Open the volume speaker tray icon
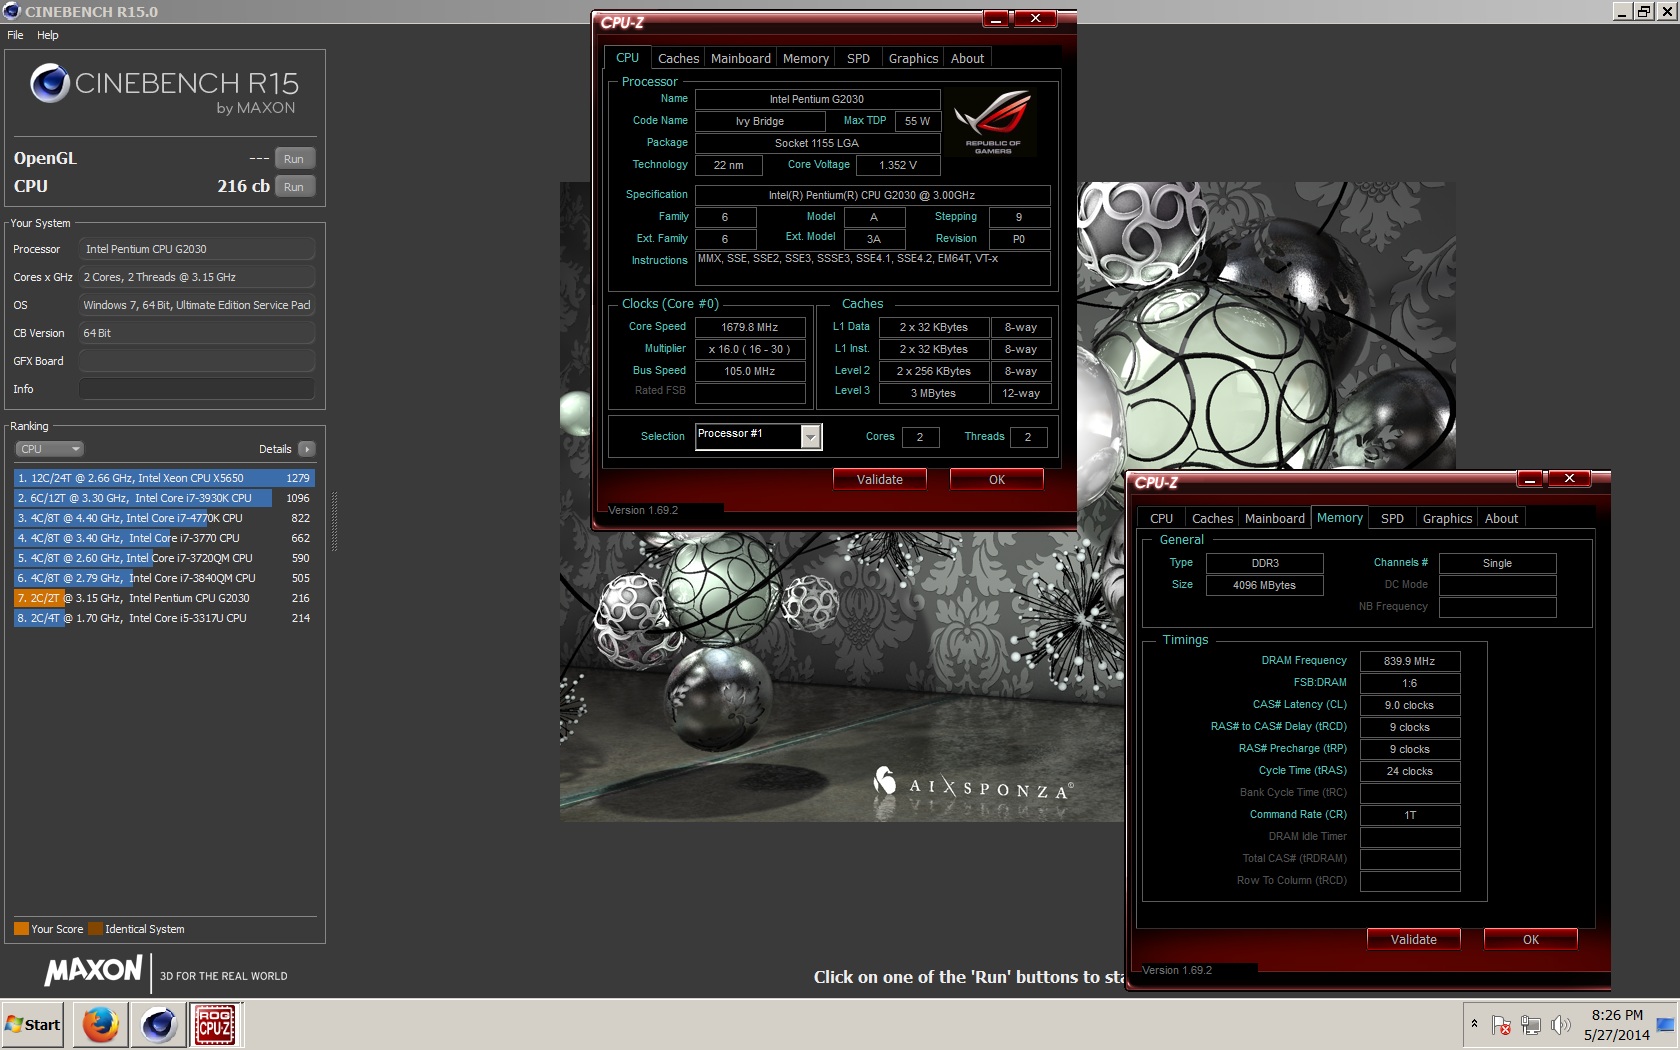The height and width of the screenshot is (1050, 1680). coord(1560,1025)
